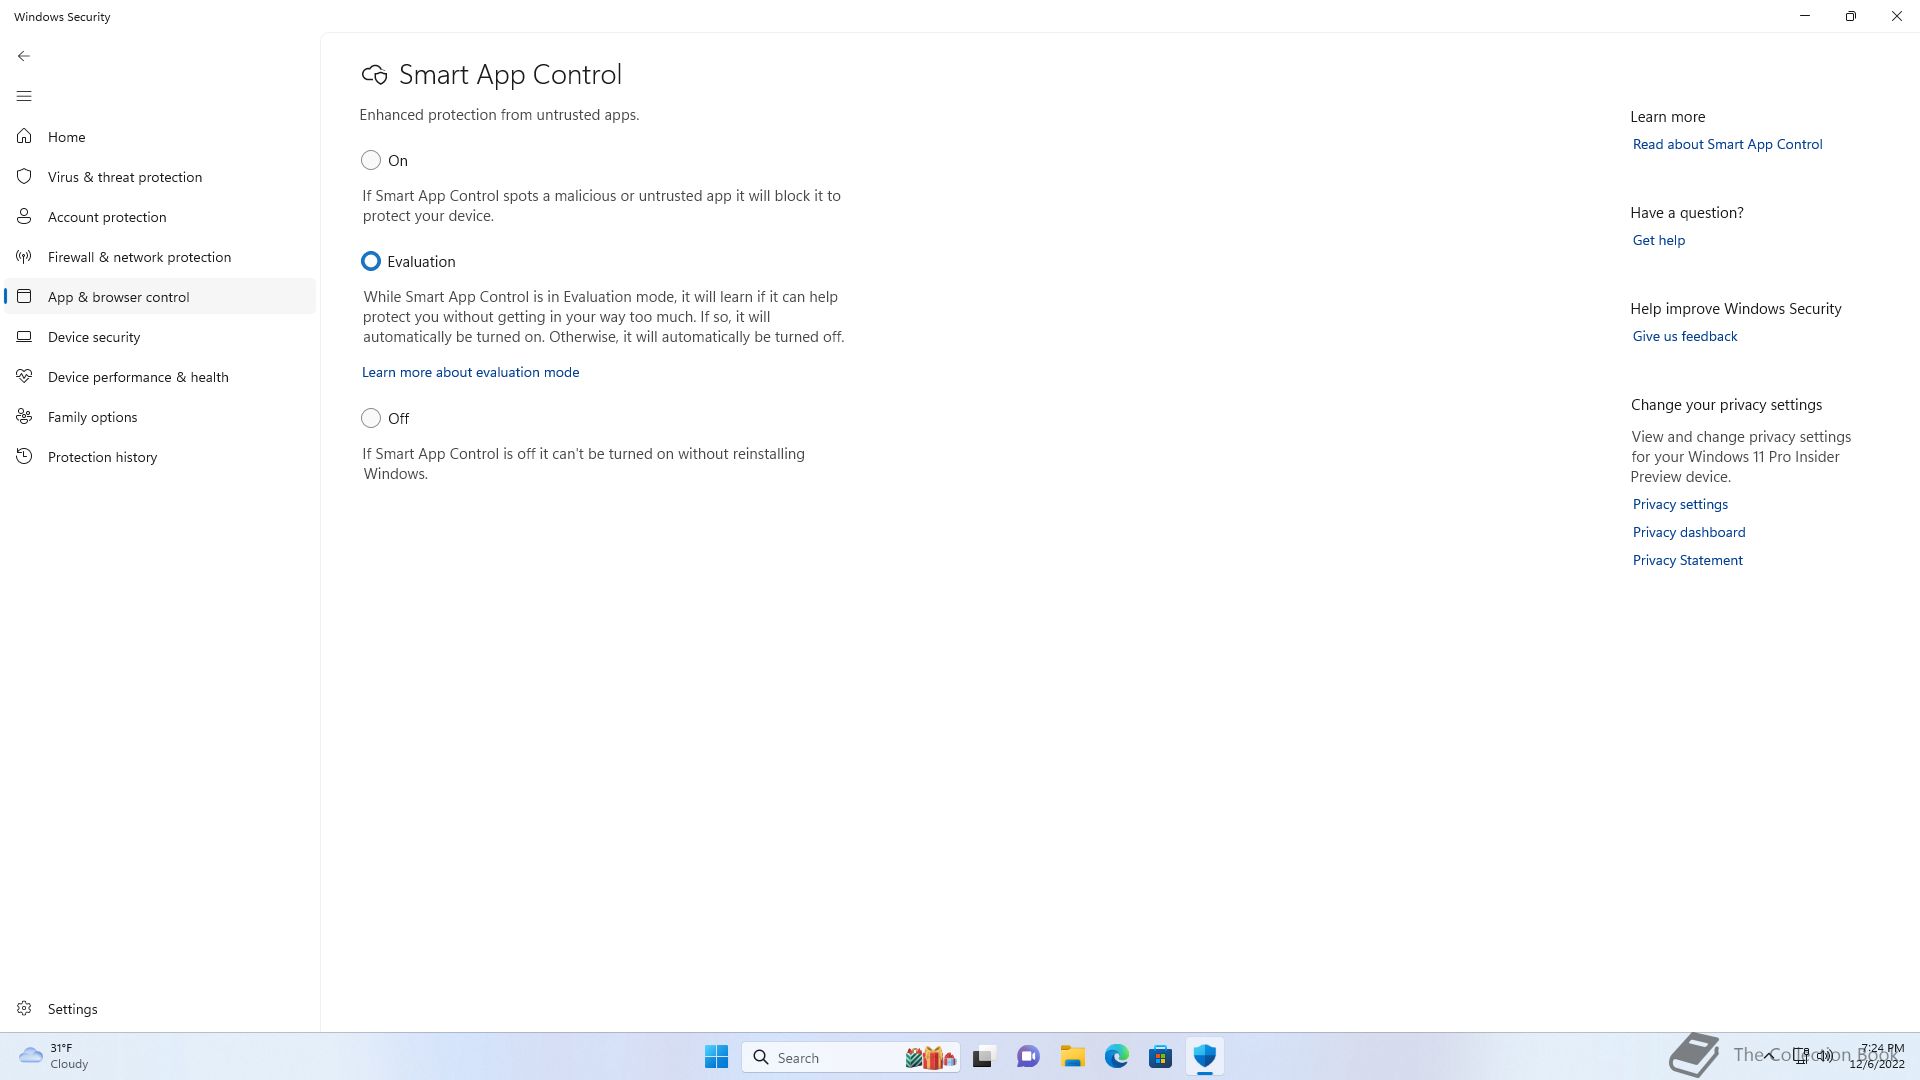Open Learn more about evaluation mode link

pyautogui.click(x=470, y=372)
